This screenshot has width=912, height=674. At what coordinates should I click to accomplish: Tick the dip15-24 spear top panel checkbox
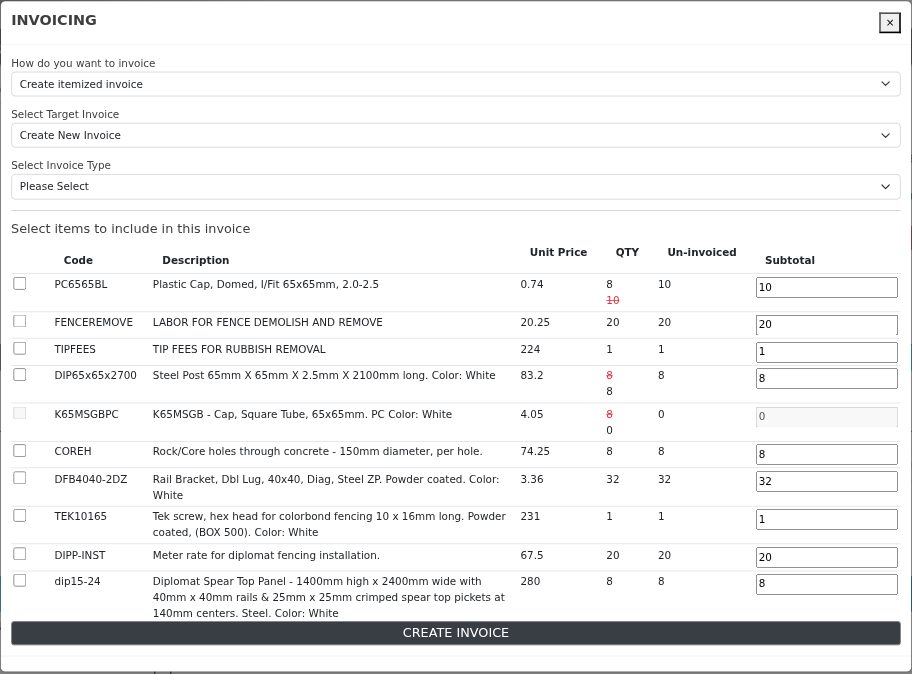(x=20, y=580)
